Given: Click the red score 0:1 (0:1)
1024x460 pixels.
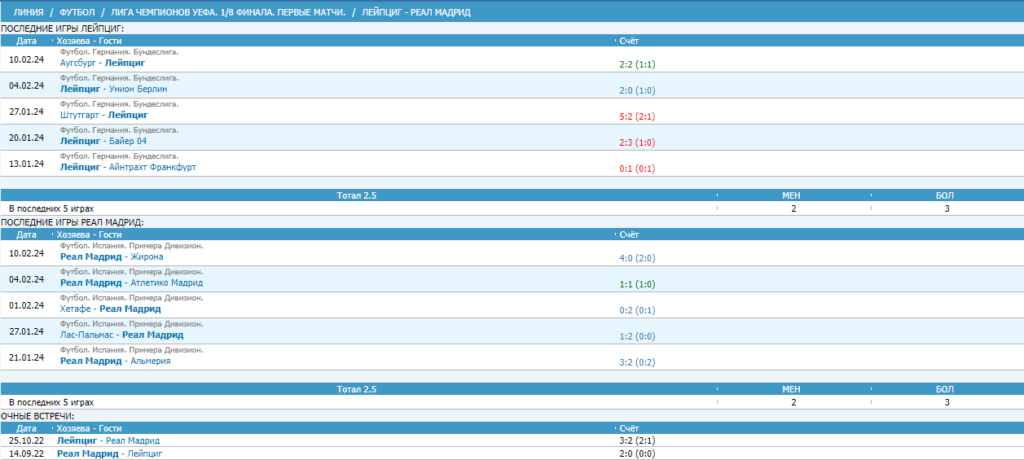Looking at the screenshot, I should 637,169.
